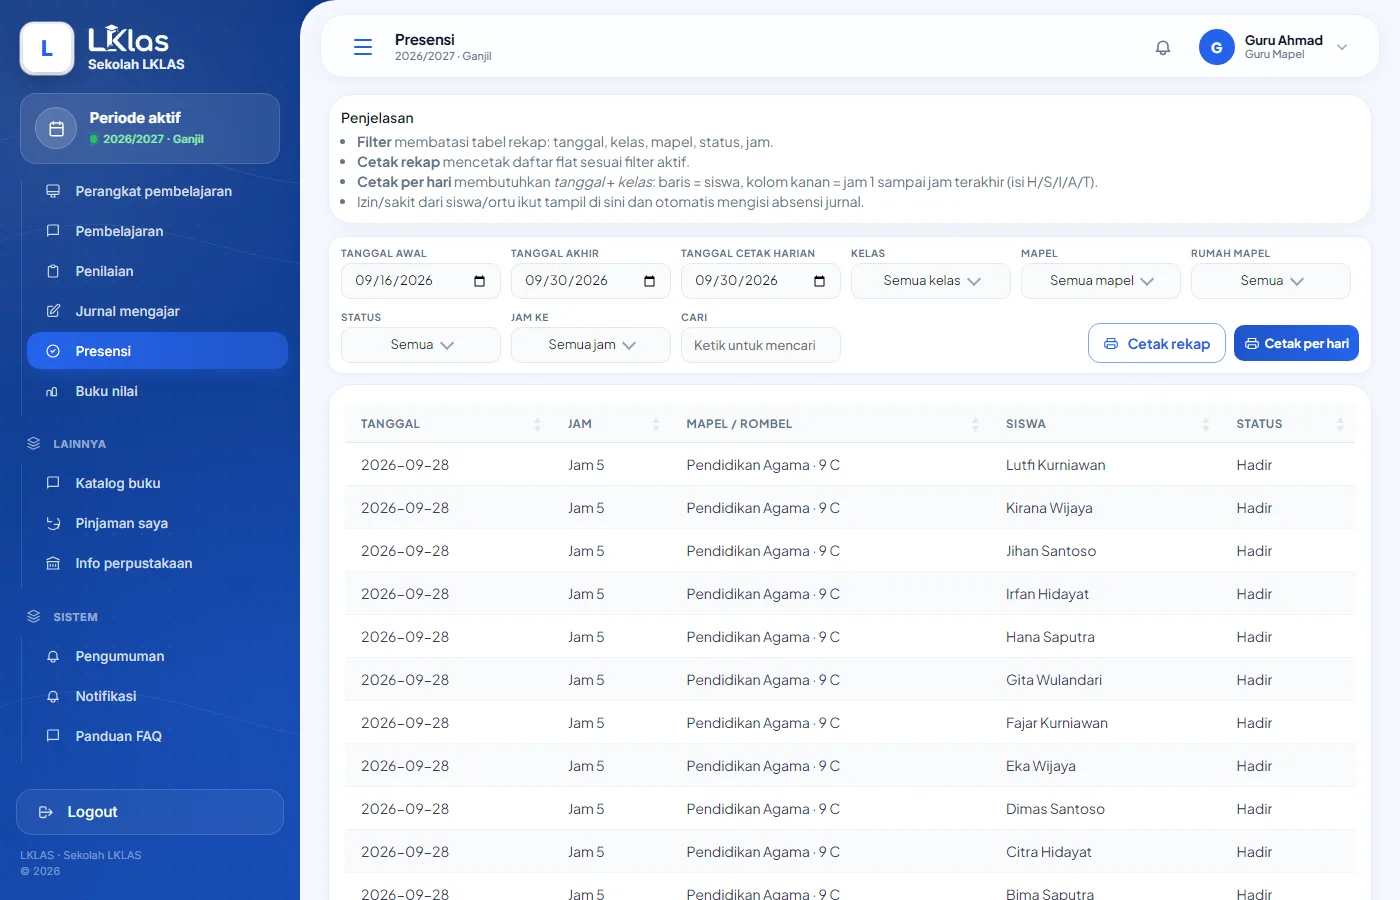1400x900 pixels.
Task: Open the Penilaian menu item
Action: coord(158,271)
